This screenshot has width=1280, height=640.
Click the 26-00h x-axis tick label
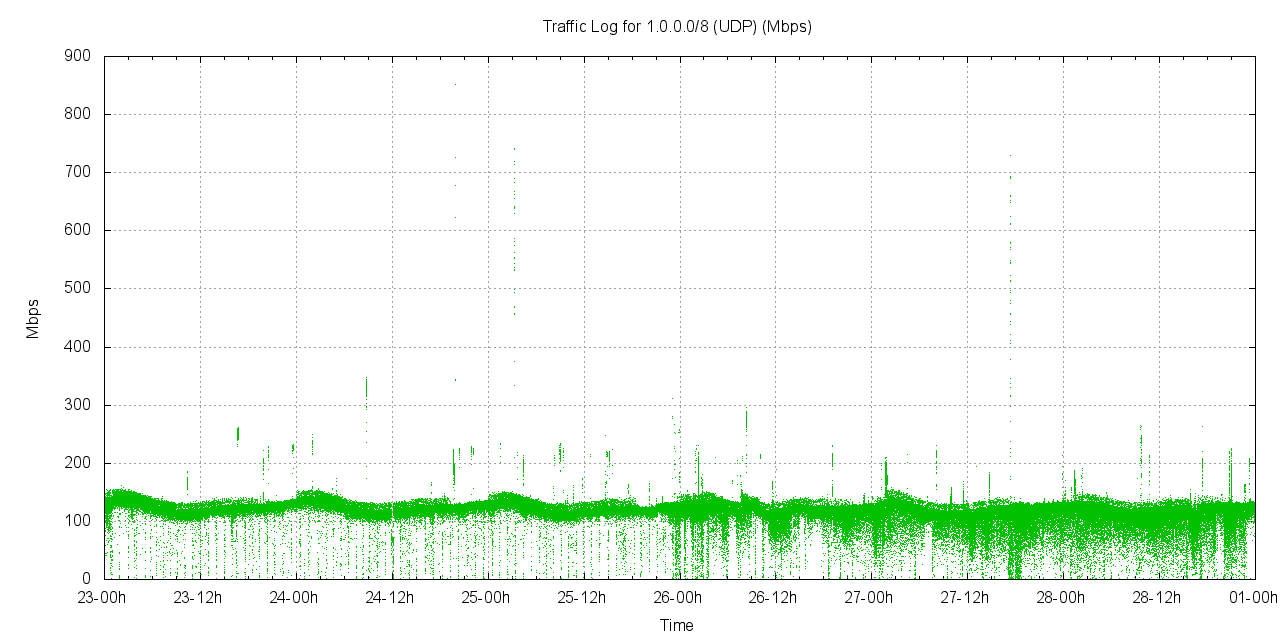tap(677, 598)
